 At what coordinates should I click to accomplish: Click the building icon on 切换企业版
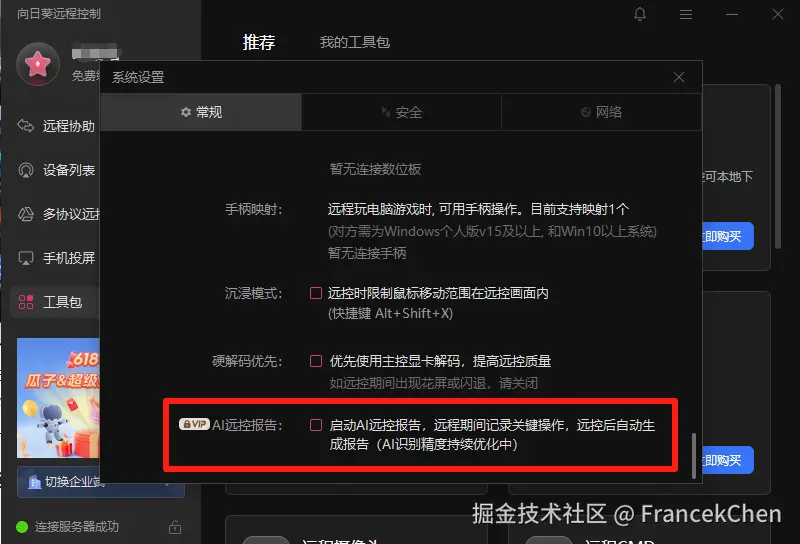pos(34,482)
